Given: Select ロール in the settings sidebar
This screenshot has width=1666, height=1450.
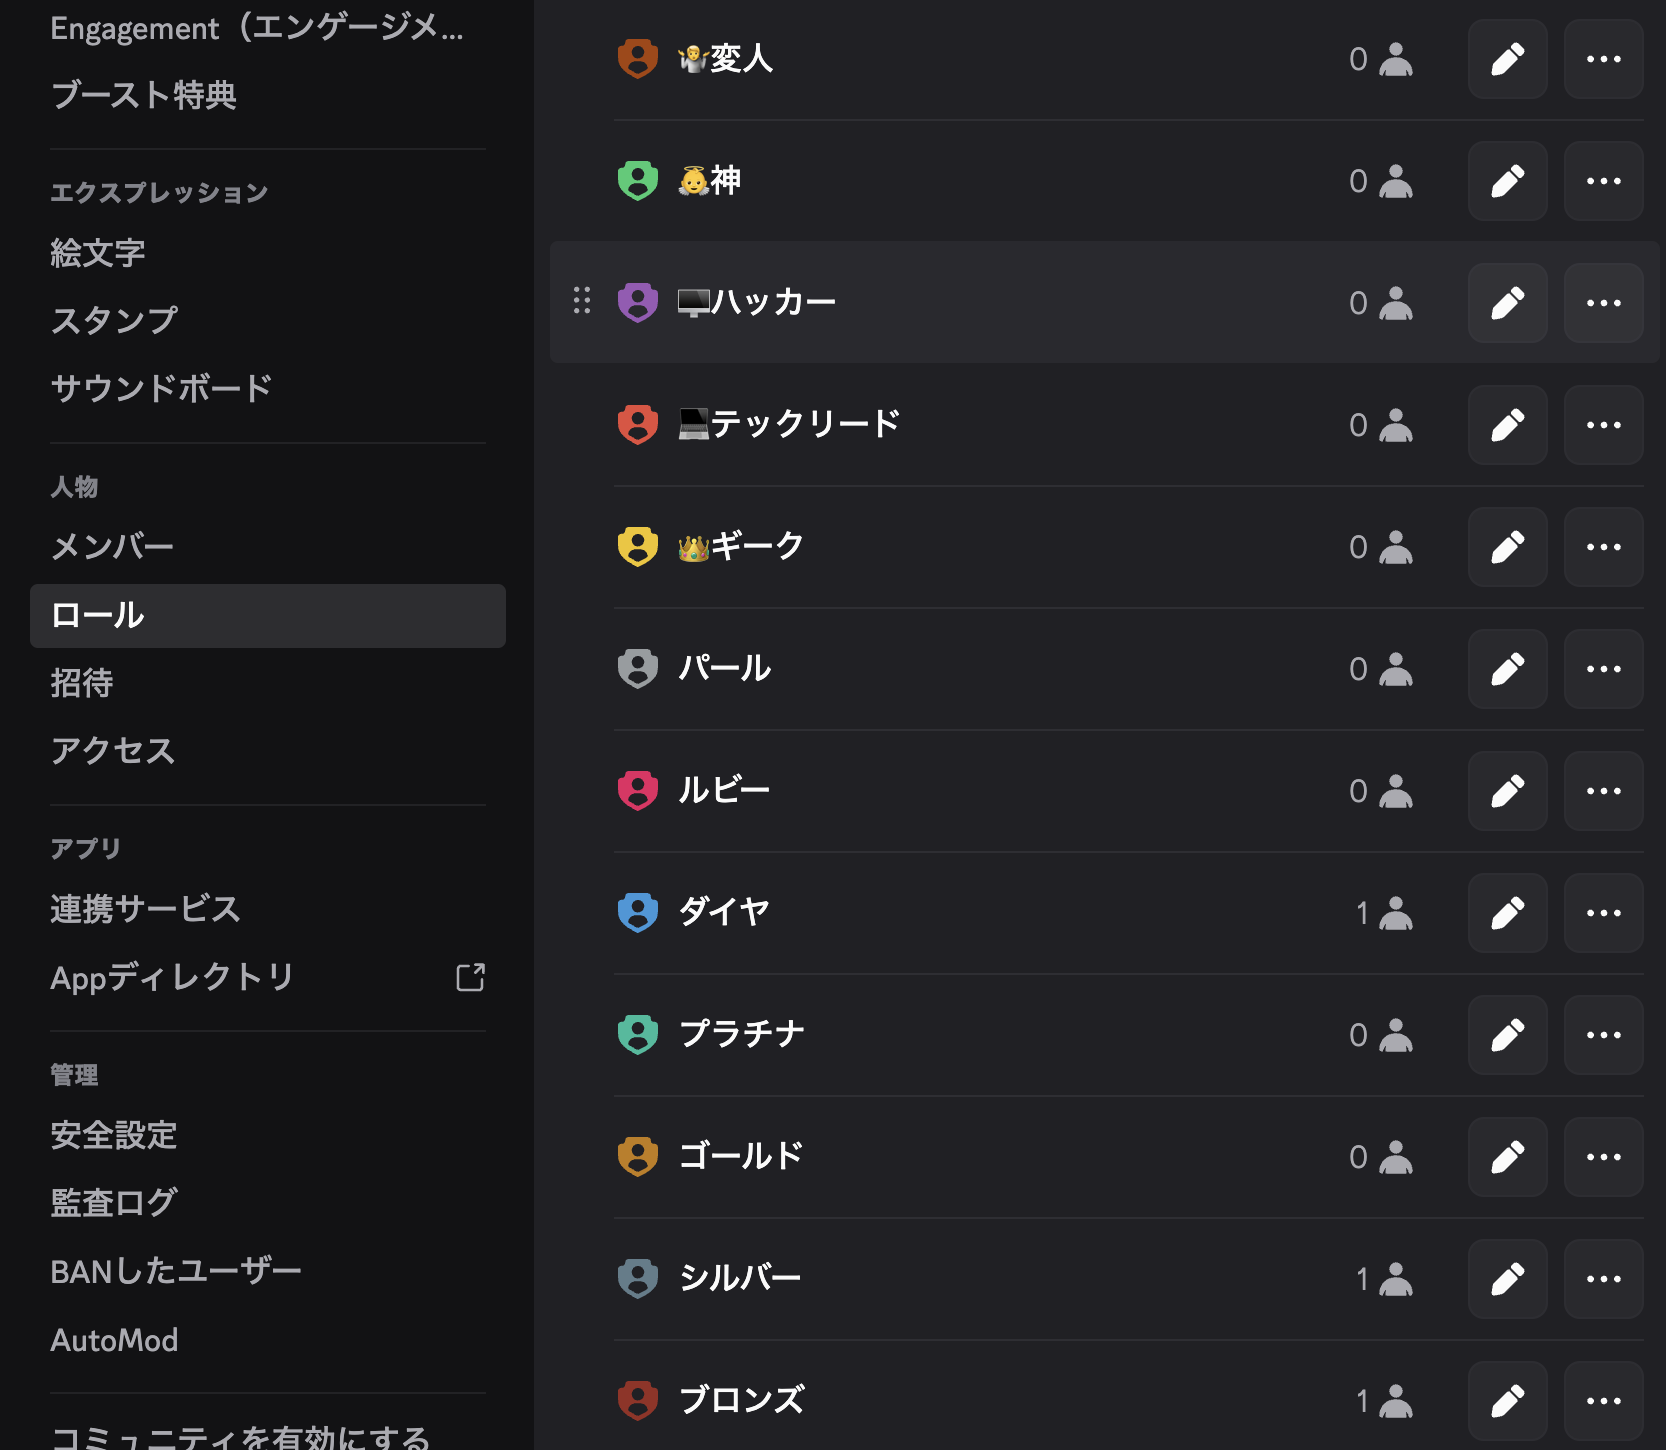Looking at the screenshot, I should [x=97, y=617].
